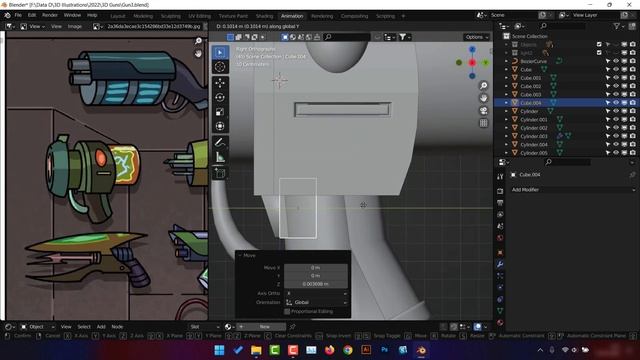The width and height of the screenshot is (640, 360).
Task: Disable render camera icon for Cylinder.002
Action: (632, 128)
